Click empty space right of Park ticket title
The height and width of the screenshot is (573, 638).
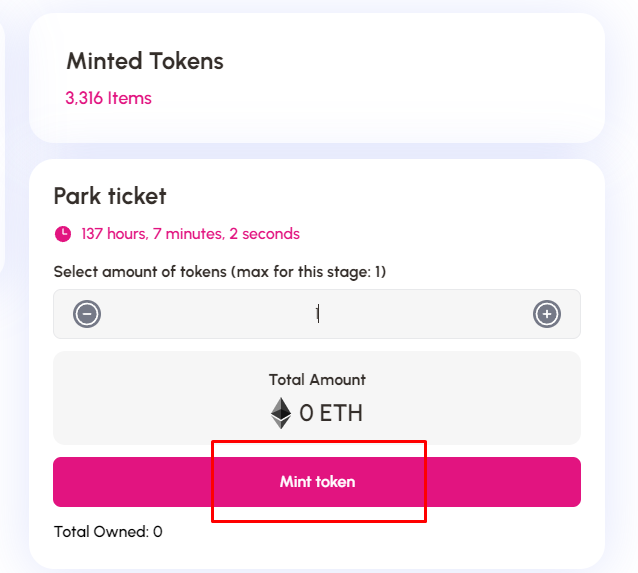(x=400, y=195)
